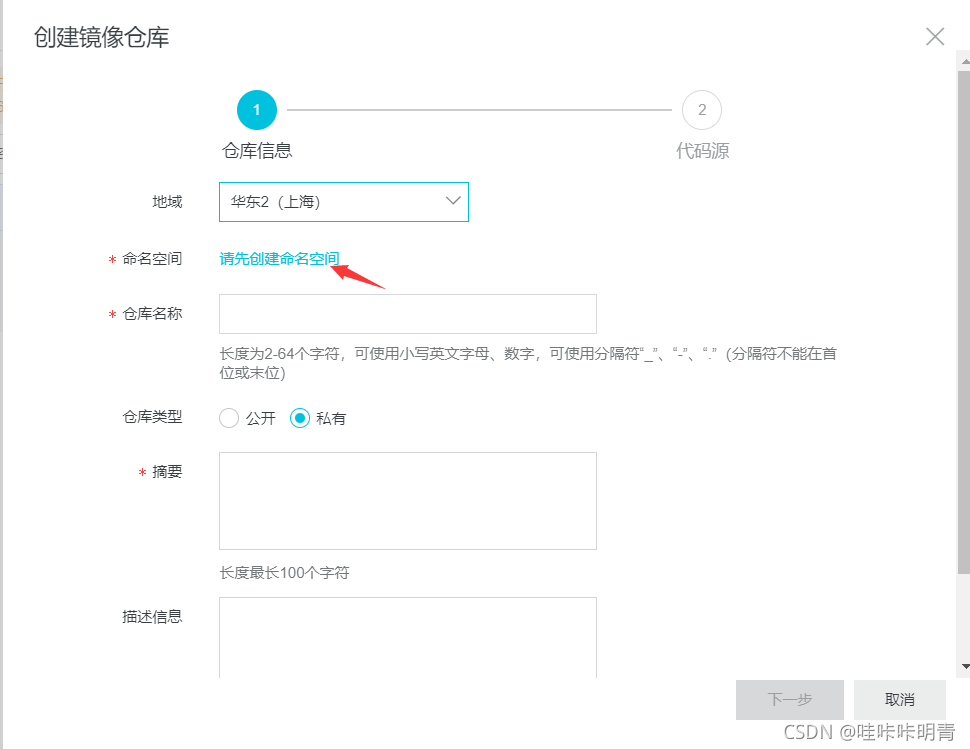Select the 公开 repository type option
Screen dimensions: 970x750
point(228,418)
